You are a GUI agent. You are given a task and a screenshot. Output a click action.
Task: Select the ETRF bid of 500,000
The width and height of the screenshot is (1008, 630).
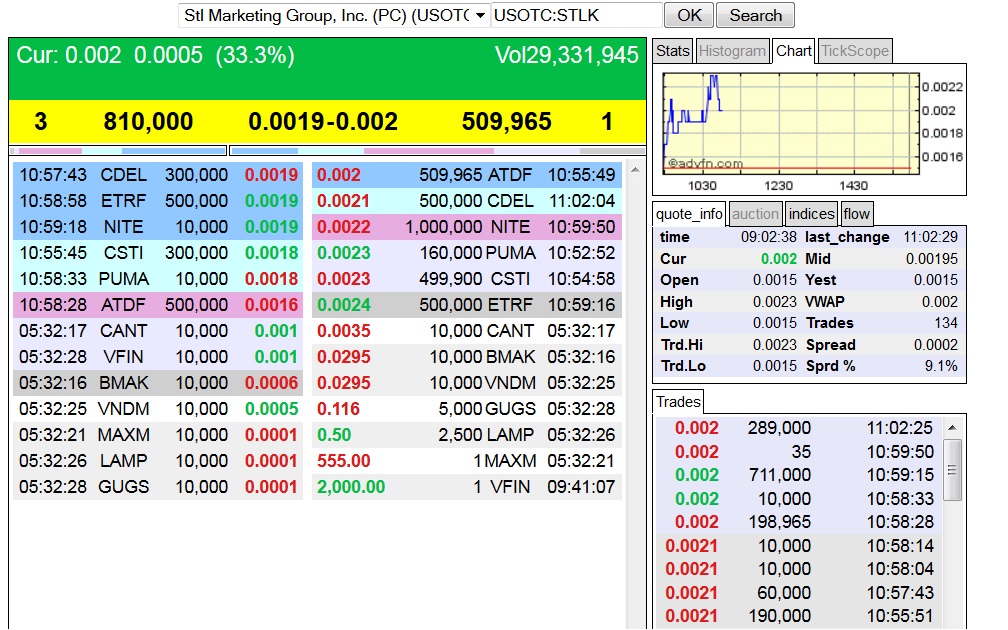pos(158,201)
